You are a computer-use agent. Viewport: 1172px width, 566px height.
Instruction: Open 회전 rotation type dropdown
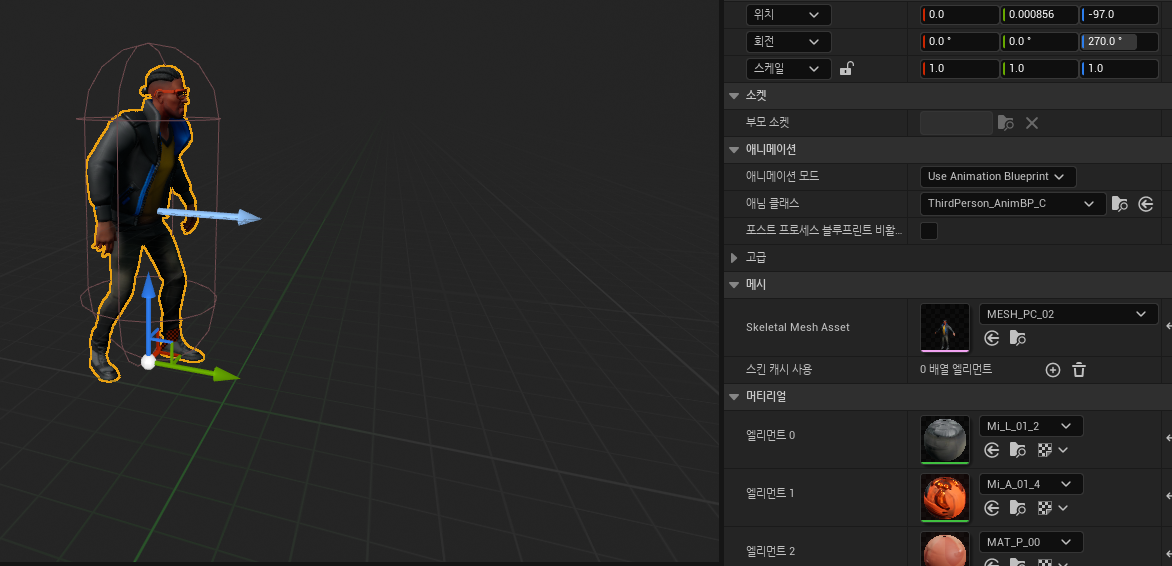click(789, 42)
